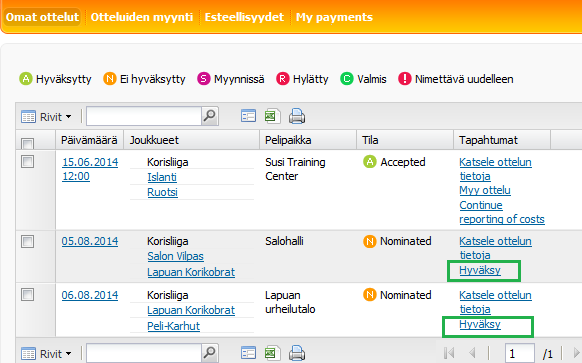
Task: Open the 15.06.2014 12:00 date link
Action: coord(90,169)
